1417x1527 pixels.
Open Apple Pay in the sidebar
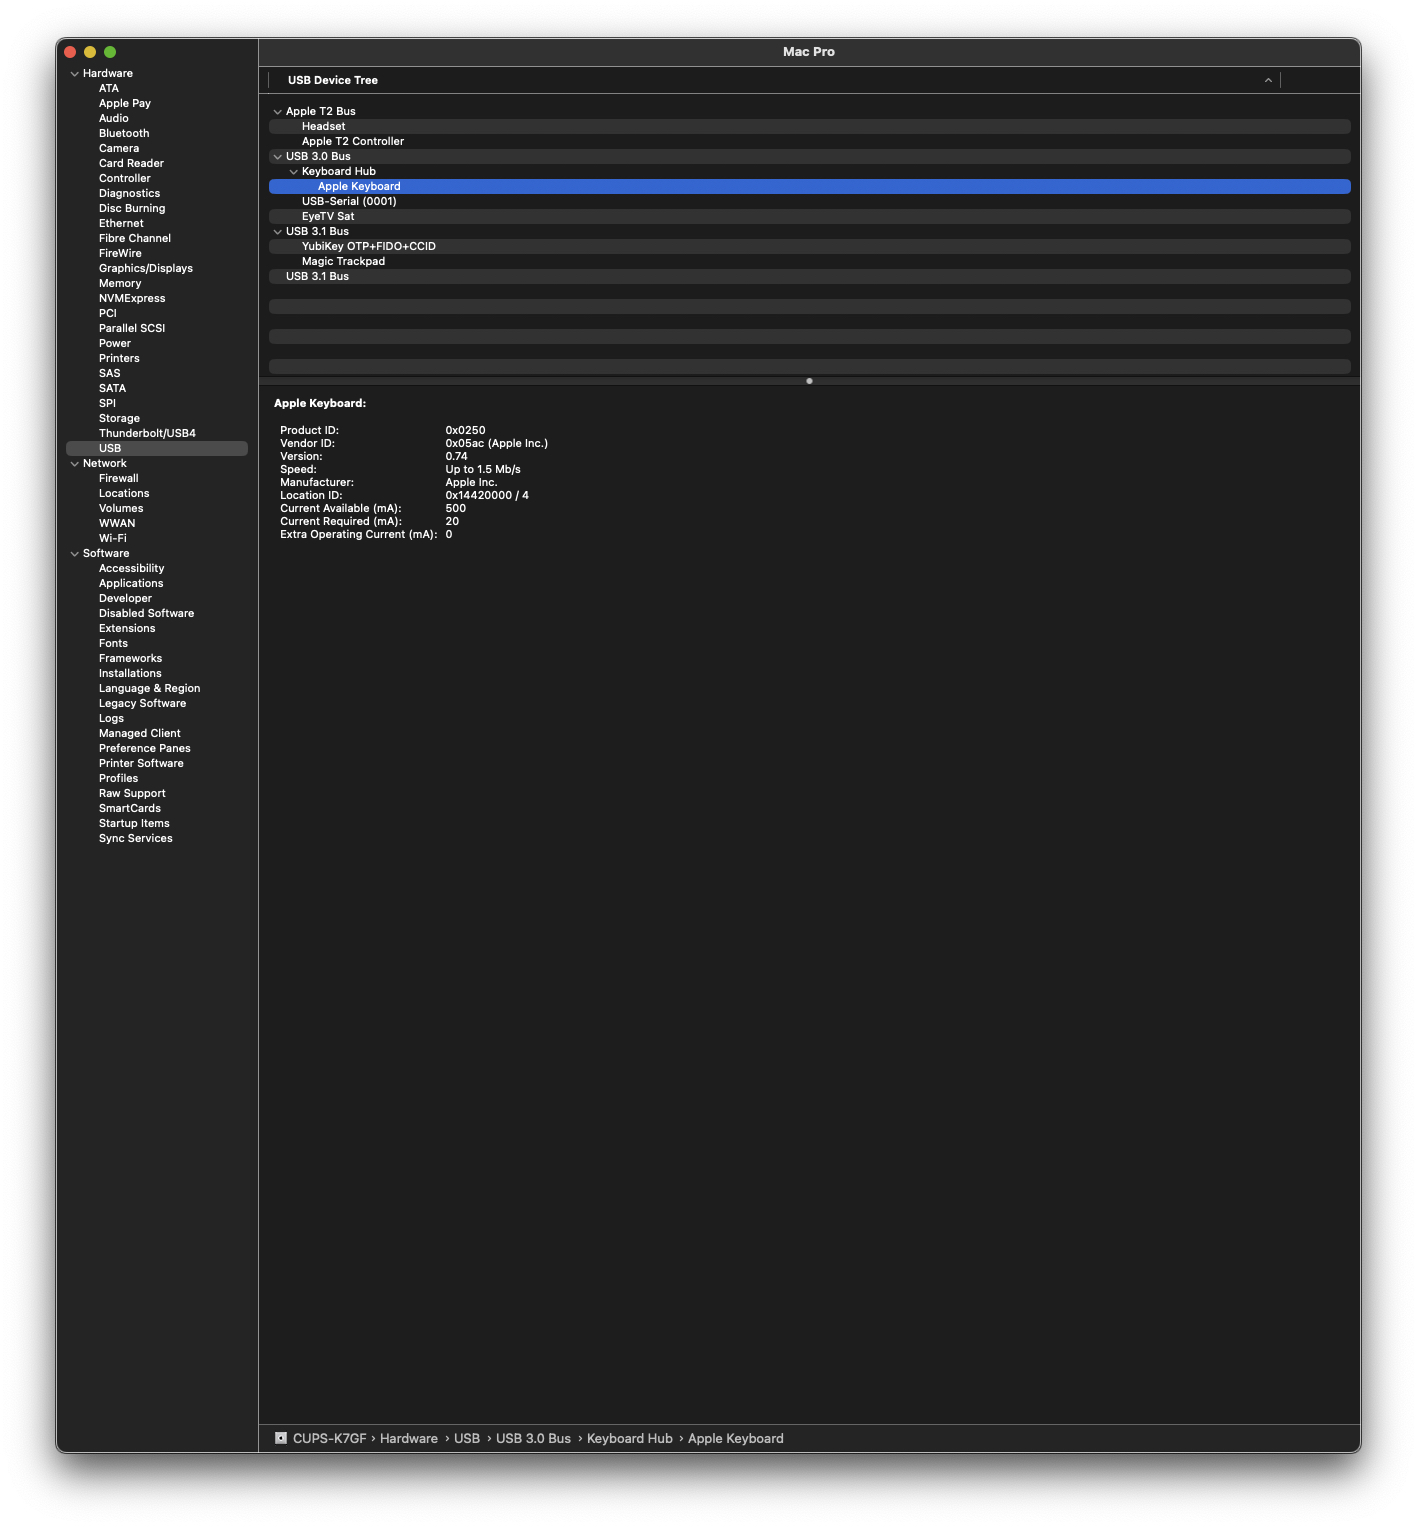tap(124, 104)
